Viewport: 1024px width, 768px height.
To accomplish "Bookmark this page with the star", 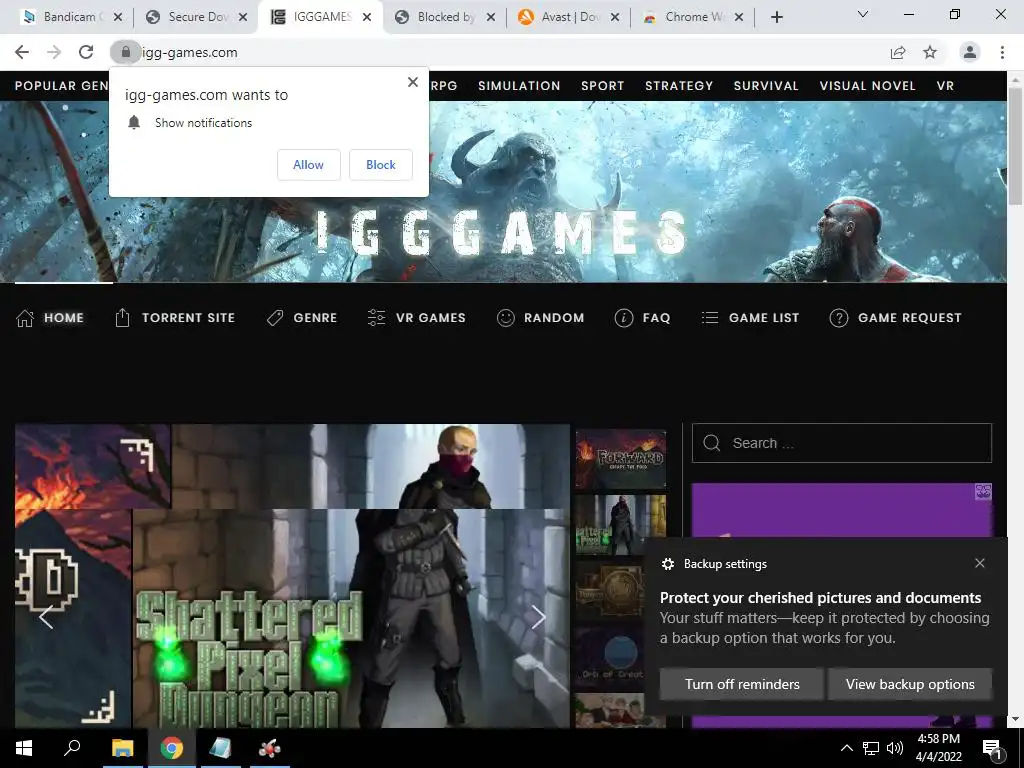I will coord(930,52).
